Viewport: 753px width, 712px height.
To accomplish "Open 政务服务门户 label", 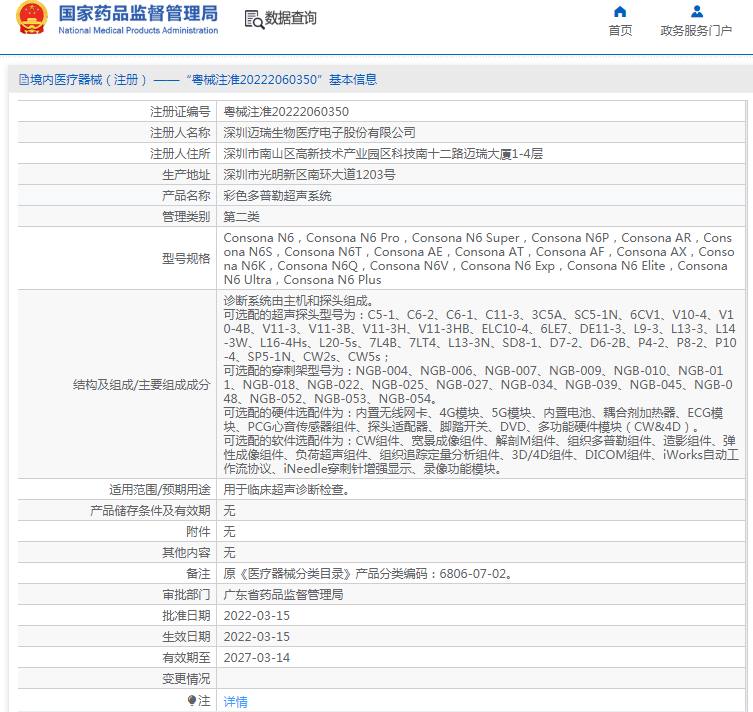I will point(696,31).
